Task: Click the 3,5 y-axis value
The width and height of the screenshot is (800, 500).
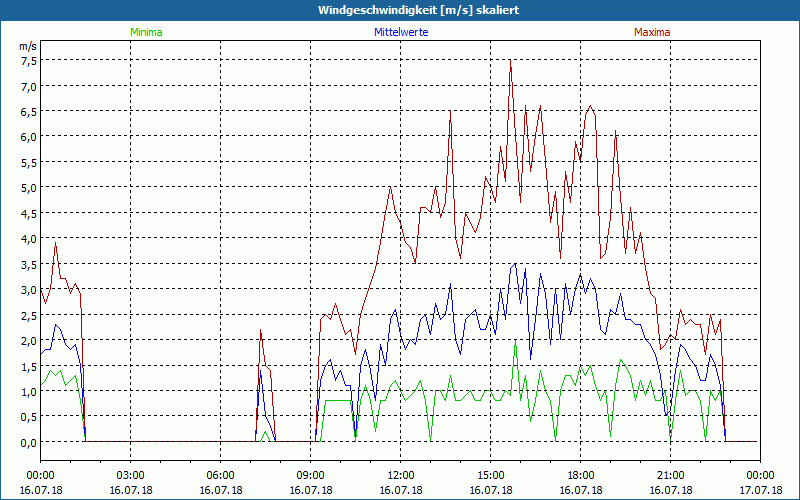Action: click(x=29, y=264)
